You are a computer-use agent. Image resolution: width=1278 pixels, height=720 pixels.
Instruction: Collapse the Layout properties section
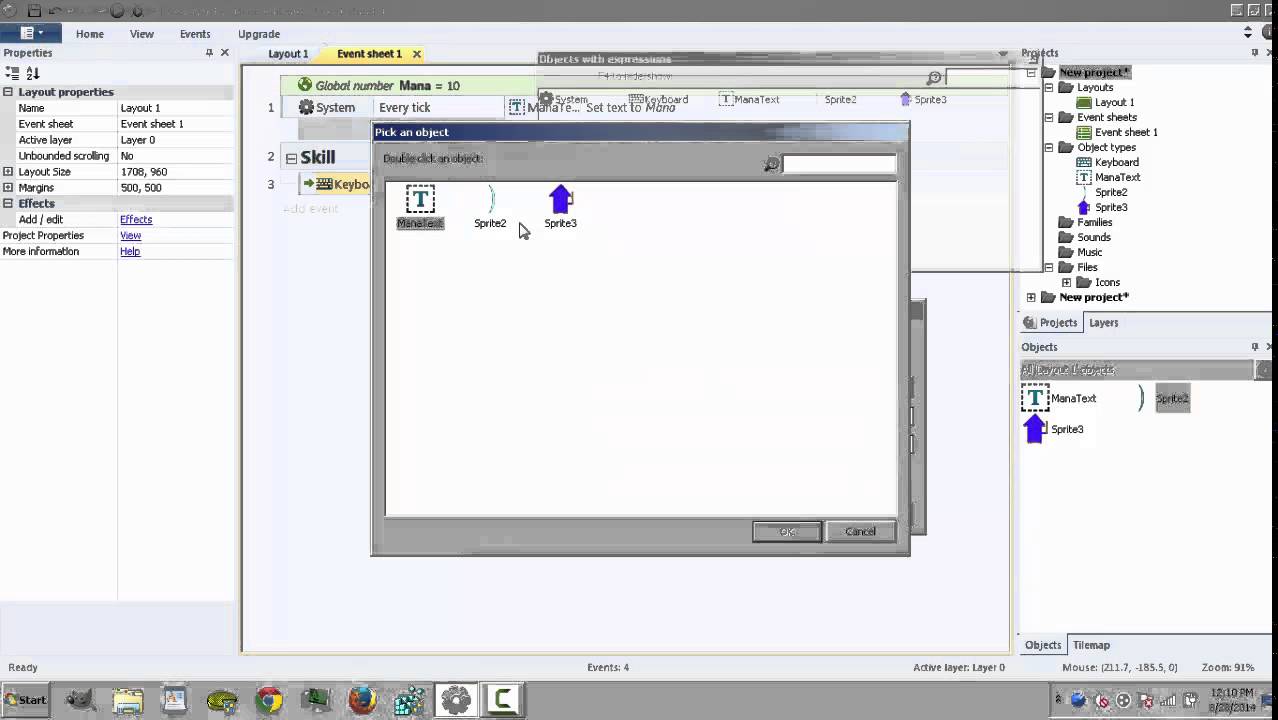(8, 92)
